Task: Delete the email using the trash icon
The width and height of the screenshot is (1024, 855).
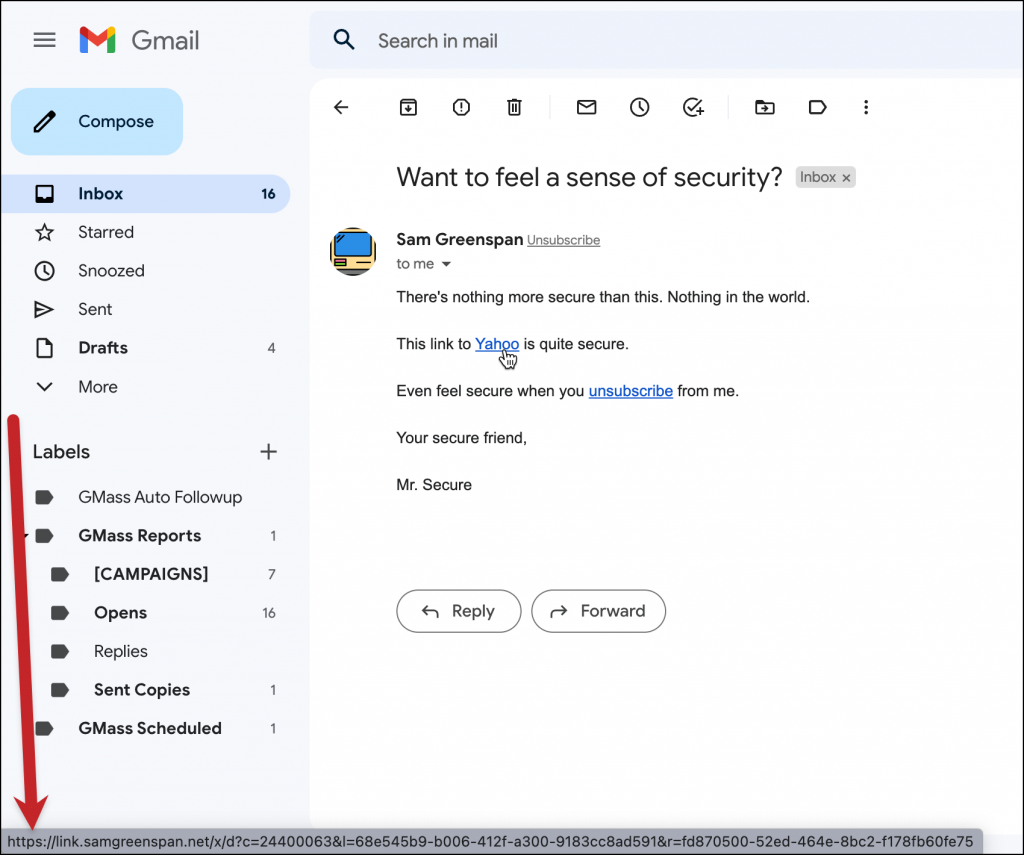Action: pyautogui.click(x=514, y=107)
